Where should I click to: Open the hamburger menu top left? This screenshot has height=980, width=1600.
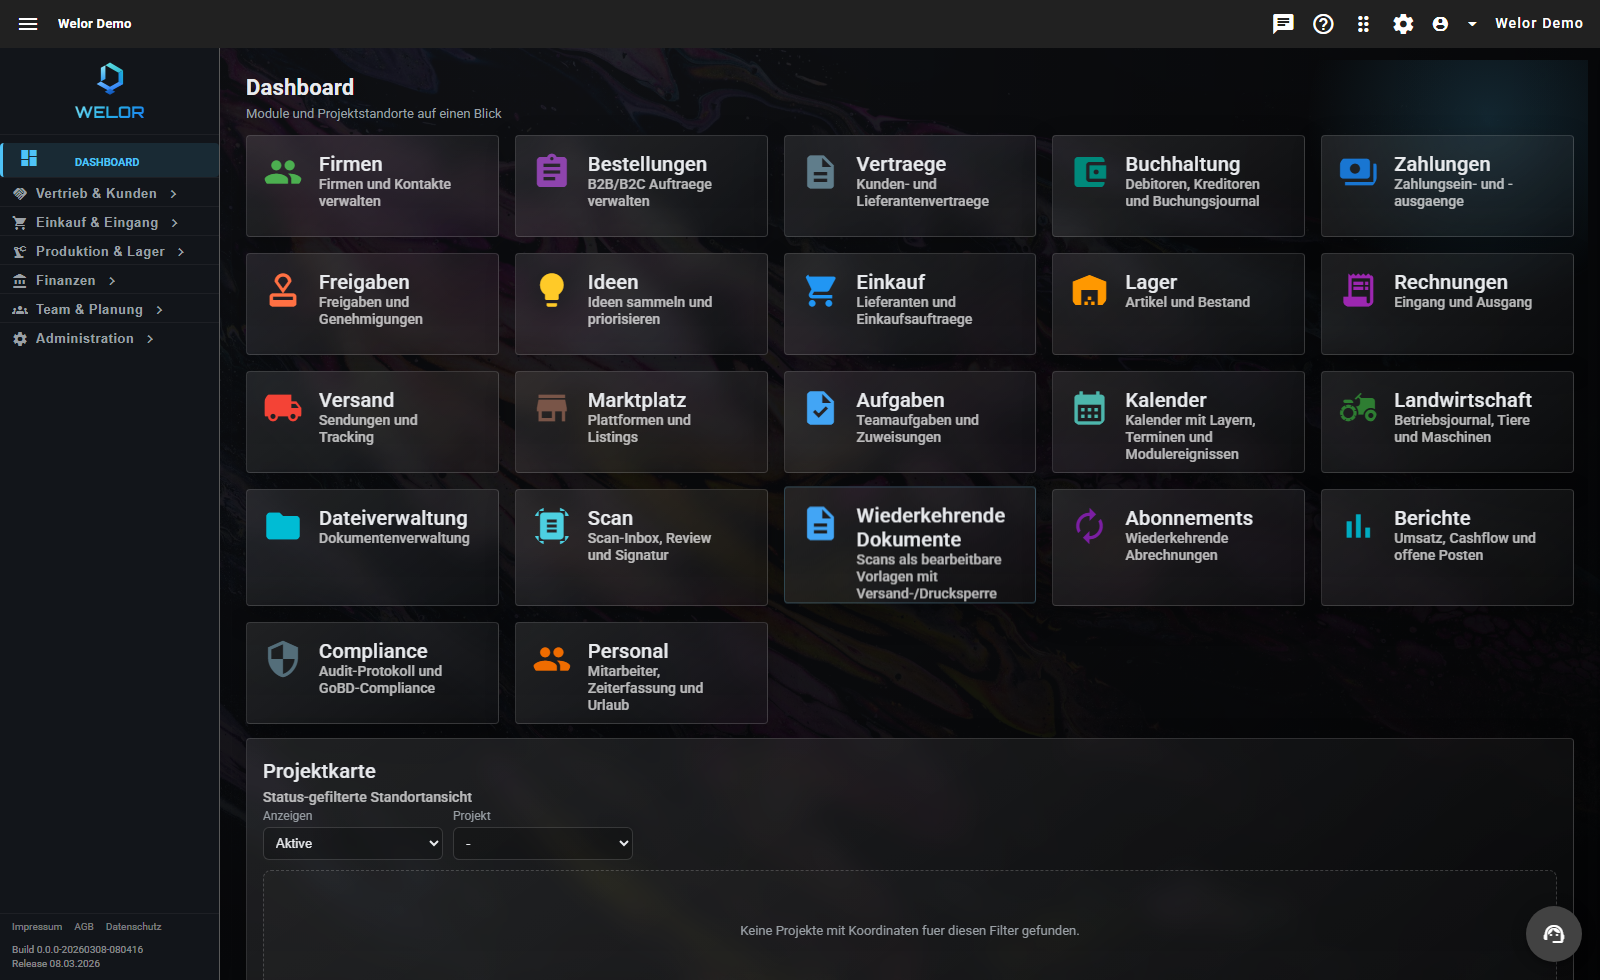point(27,23)
